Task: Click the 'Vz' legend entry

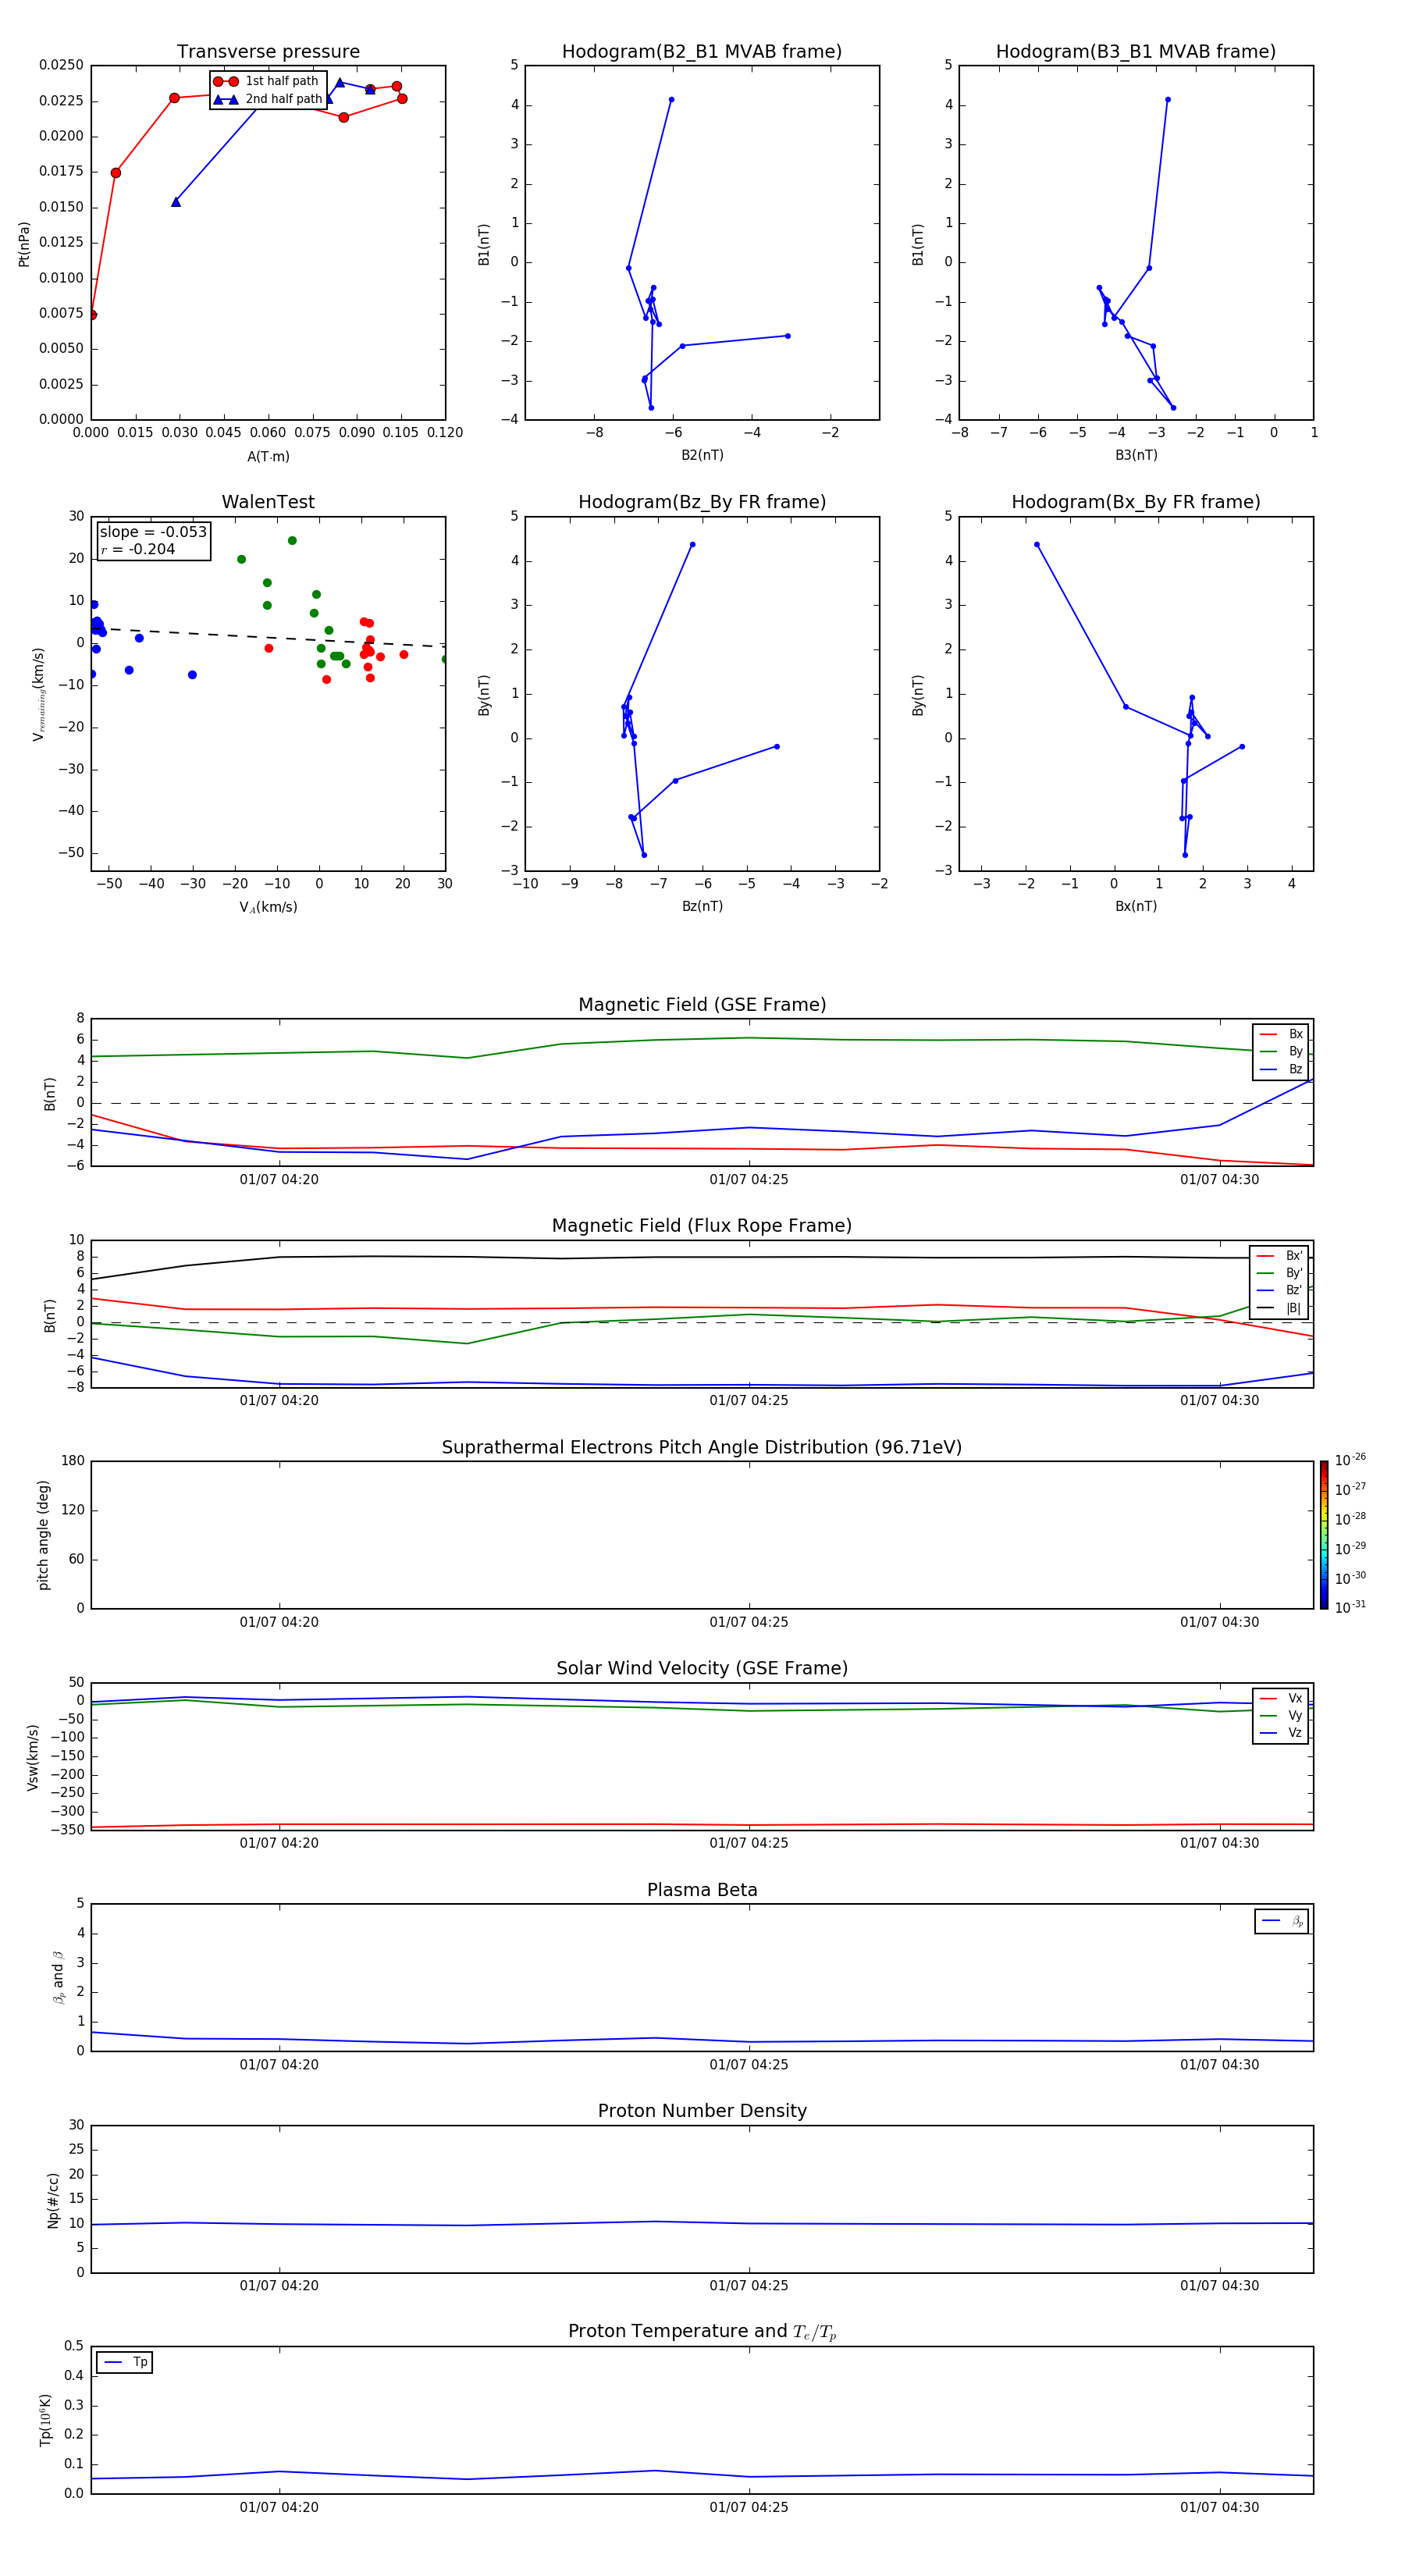Action: 1281,1733
